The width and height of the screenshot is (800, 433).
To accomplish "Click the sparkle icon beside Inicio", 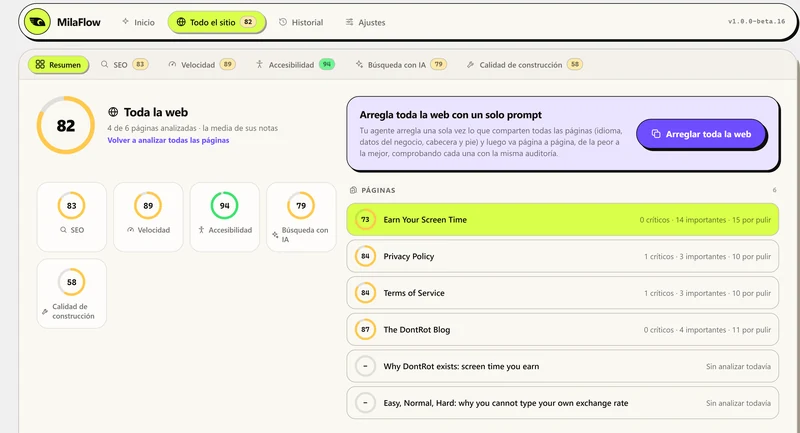I will click(126, 22).
